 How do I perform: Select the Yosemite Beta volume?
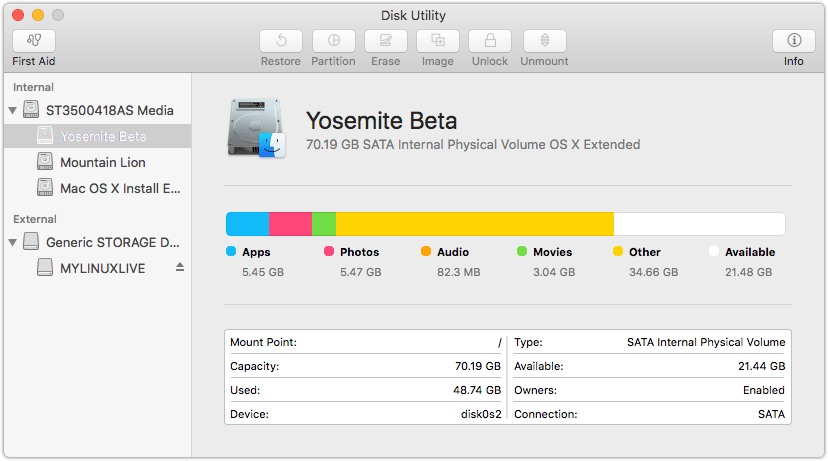[x=102, y=136]
